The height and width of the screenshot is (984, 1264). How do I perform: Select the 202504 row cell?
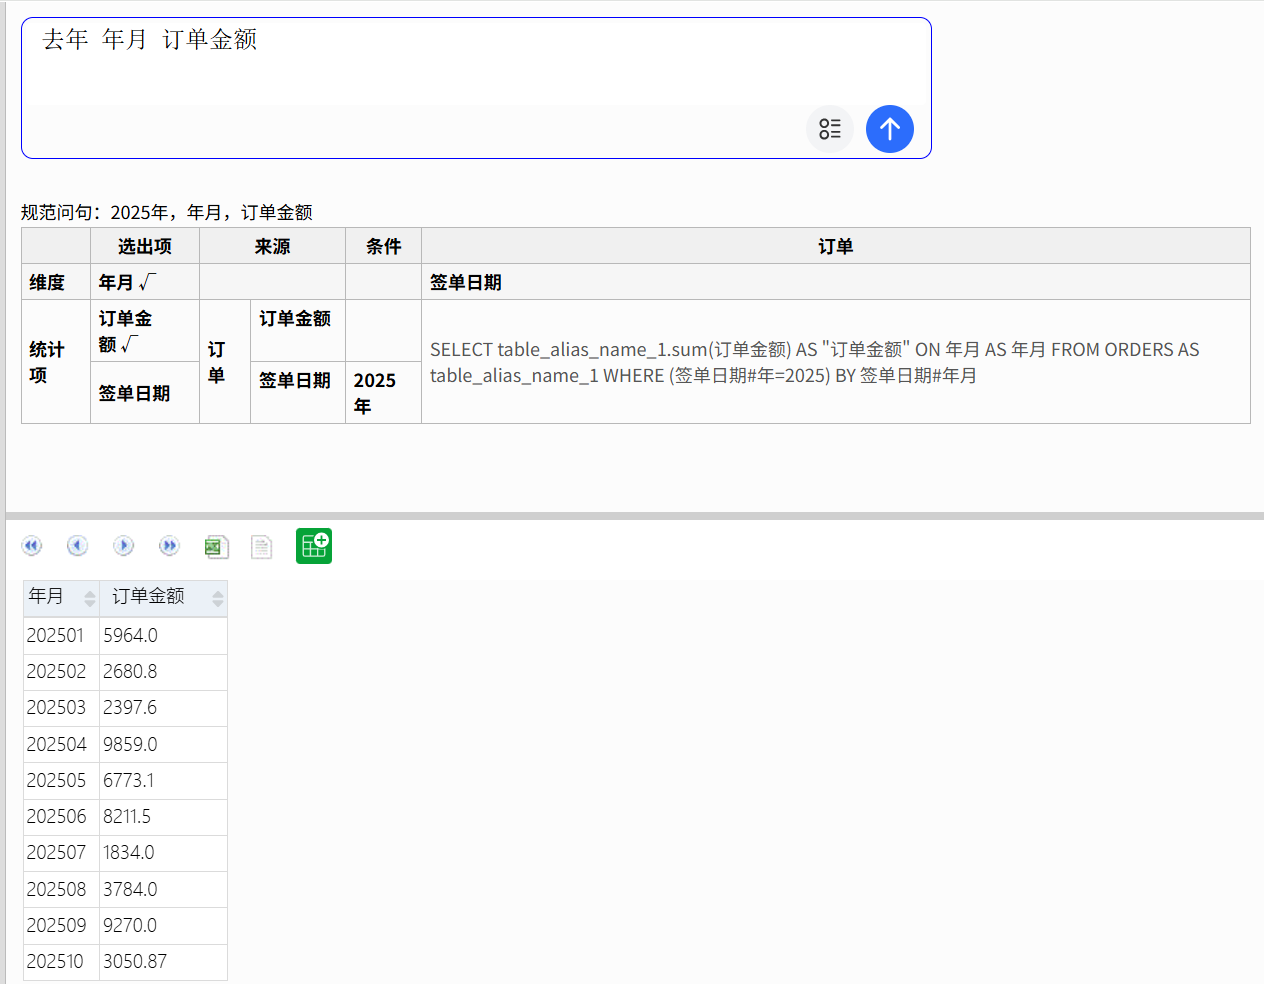coord(61,745)
